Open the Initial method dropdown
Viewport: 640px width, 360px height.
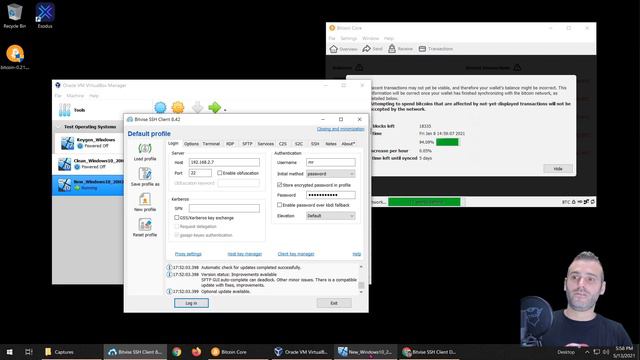click(x=331, y=174)
